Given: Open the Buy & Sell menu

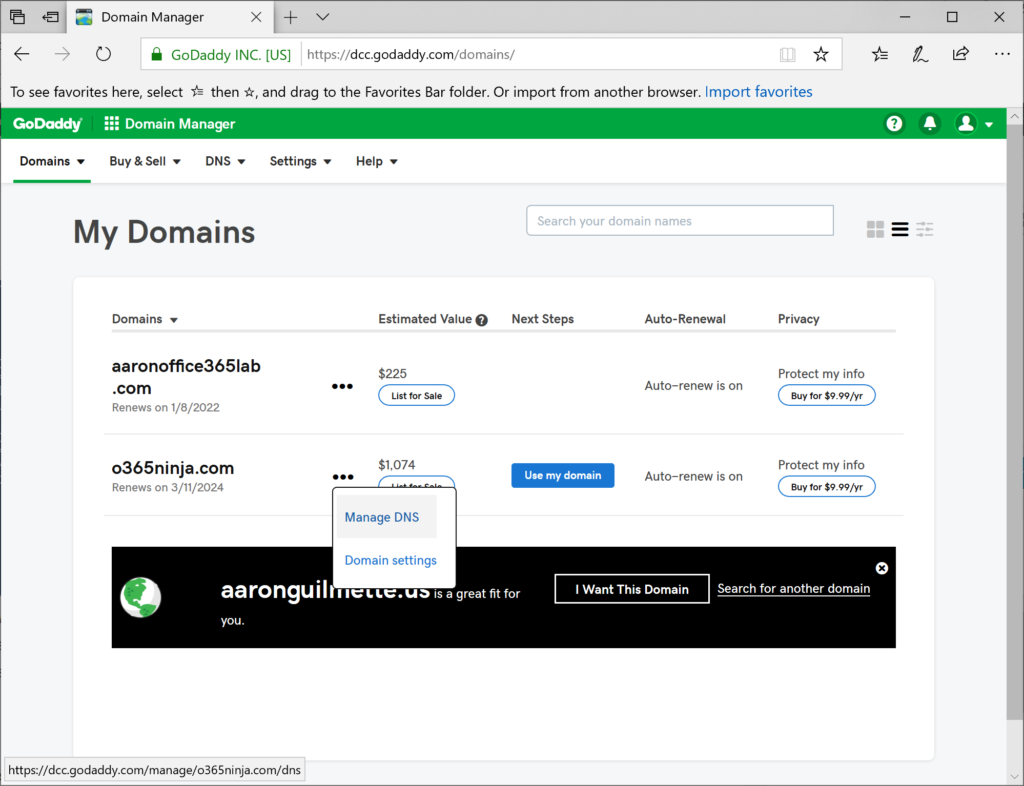Looking at the screenshot, I should [138, 161].
